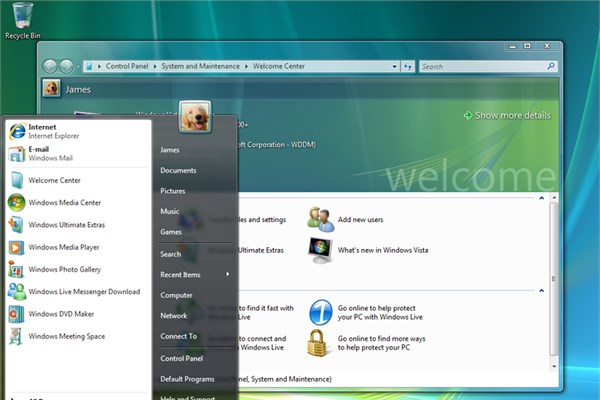Click the scrollbar up arrow in Welcome Center

click(x=554, y=198)
